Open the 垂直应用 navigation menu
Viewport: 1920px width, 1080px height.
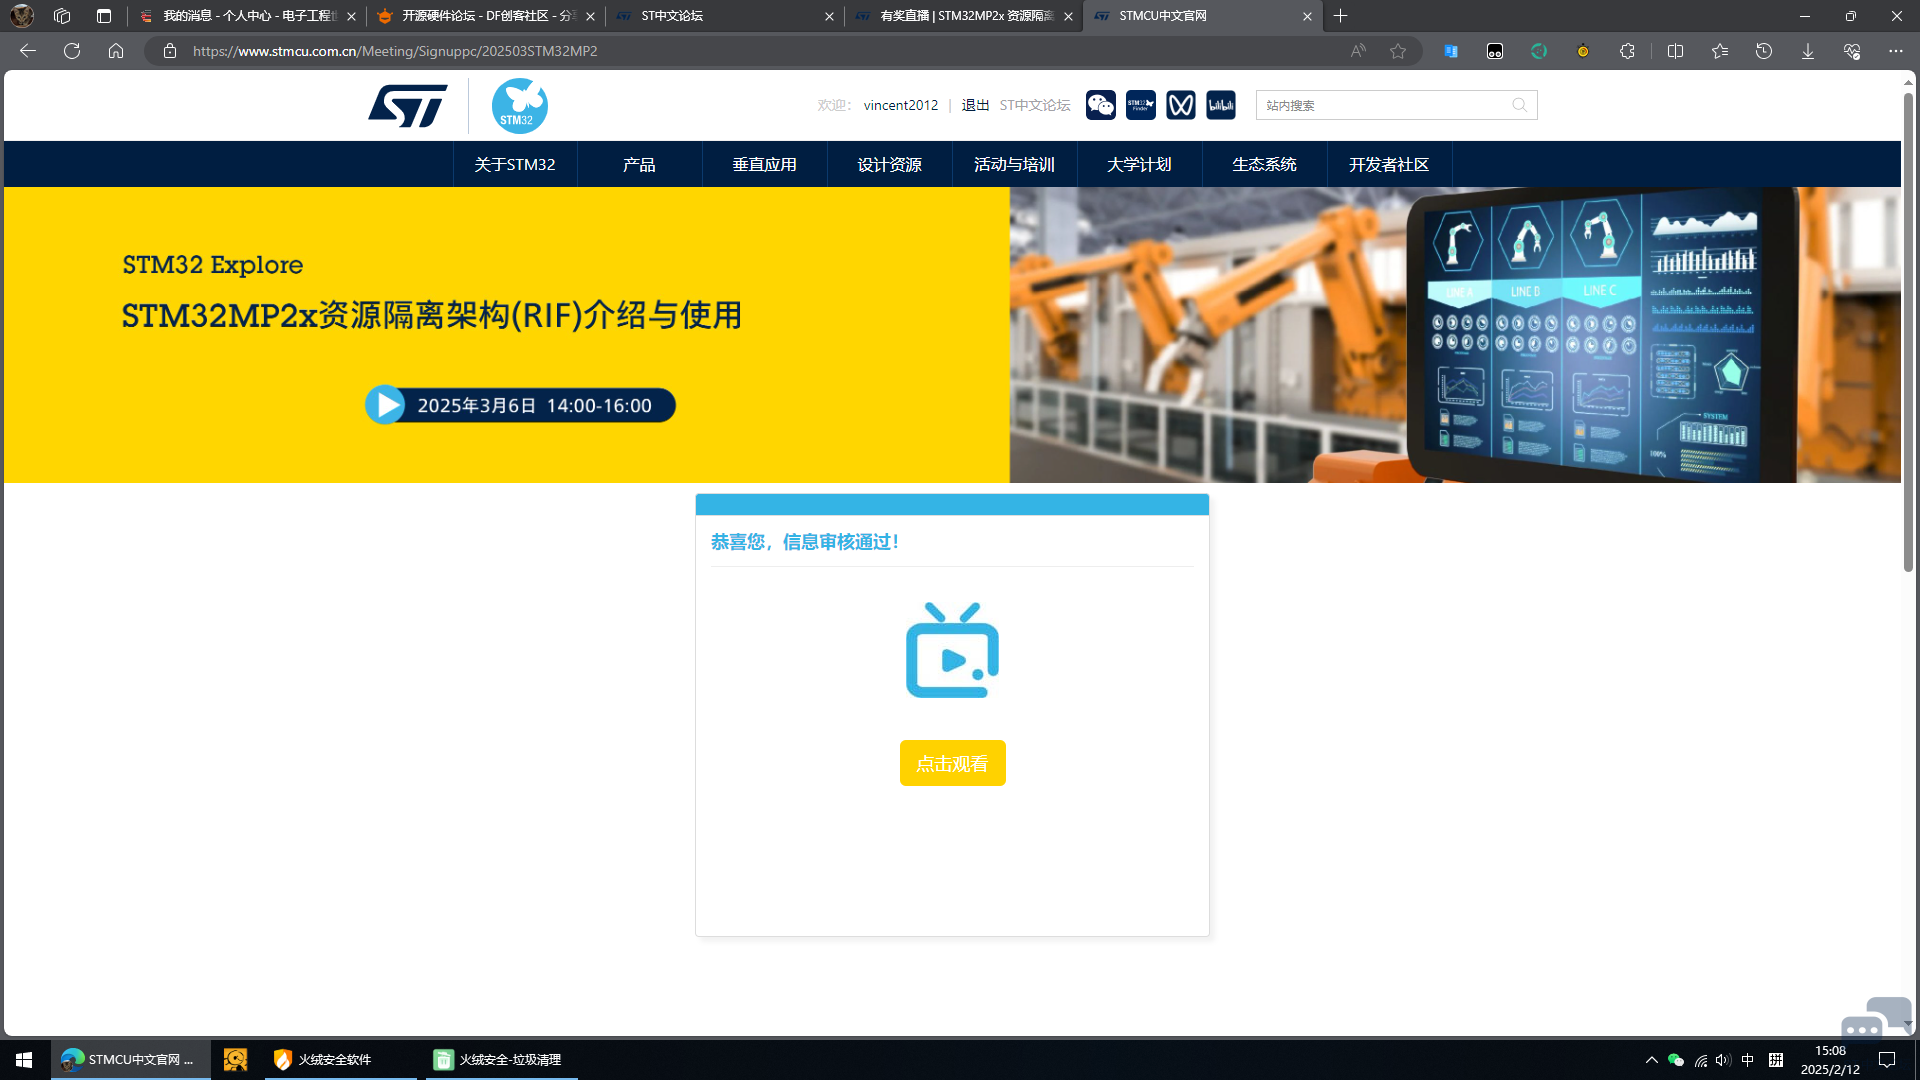765,164
